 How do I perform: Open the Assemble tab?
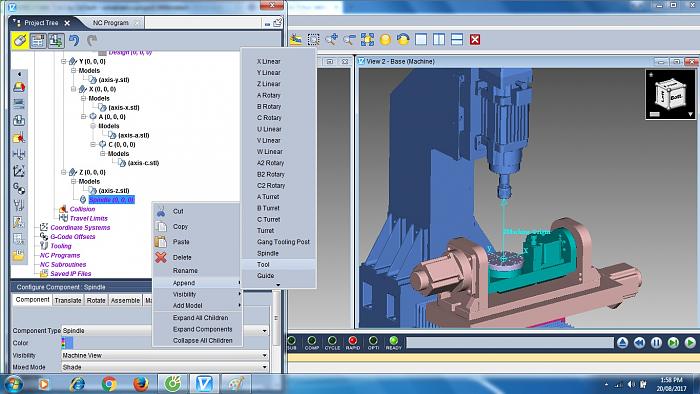[x=125, y=300]
